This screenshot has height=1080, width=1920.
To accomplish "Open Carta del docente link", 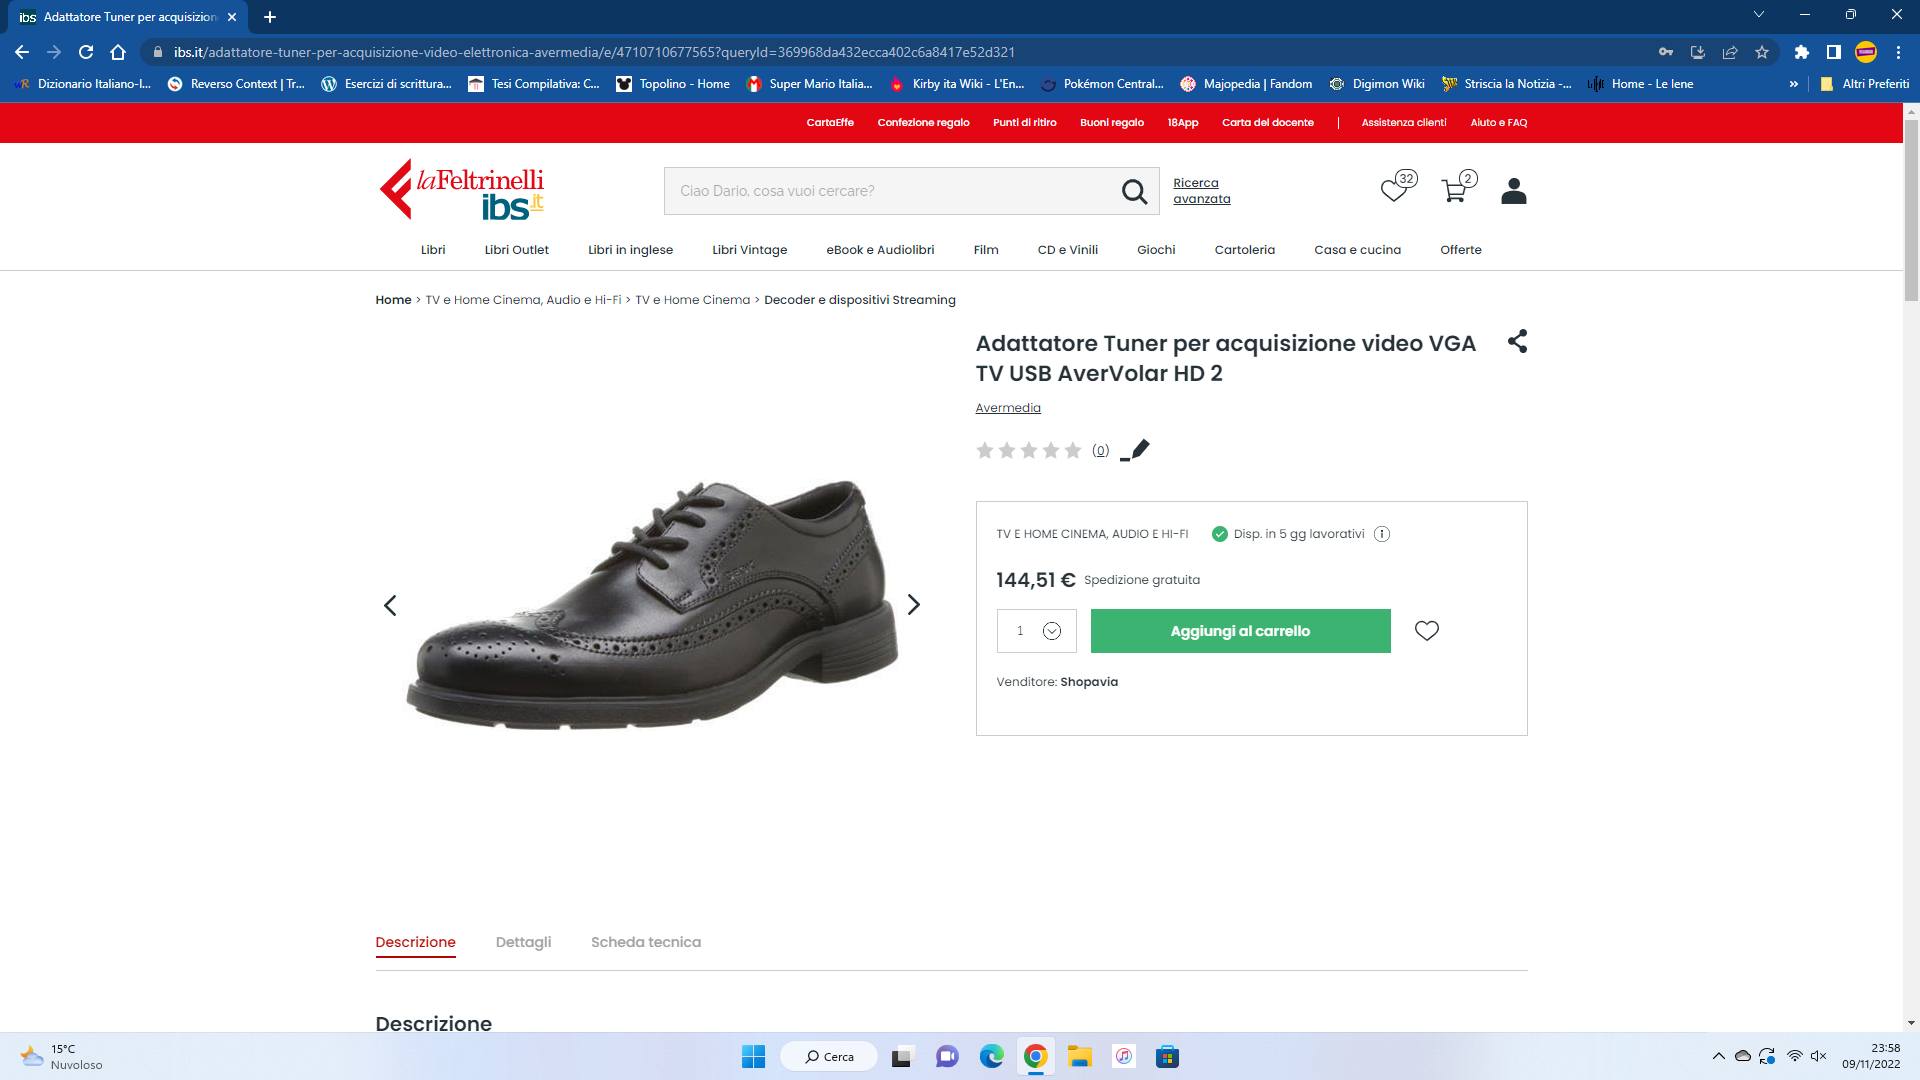I will tap(1267, 122).
